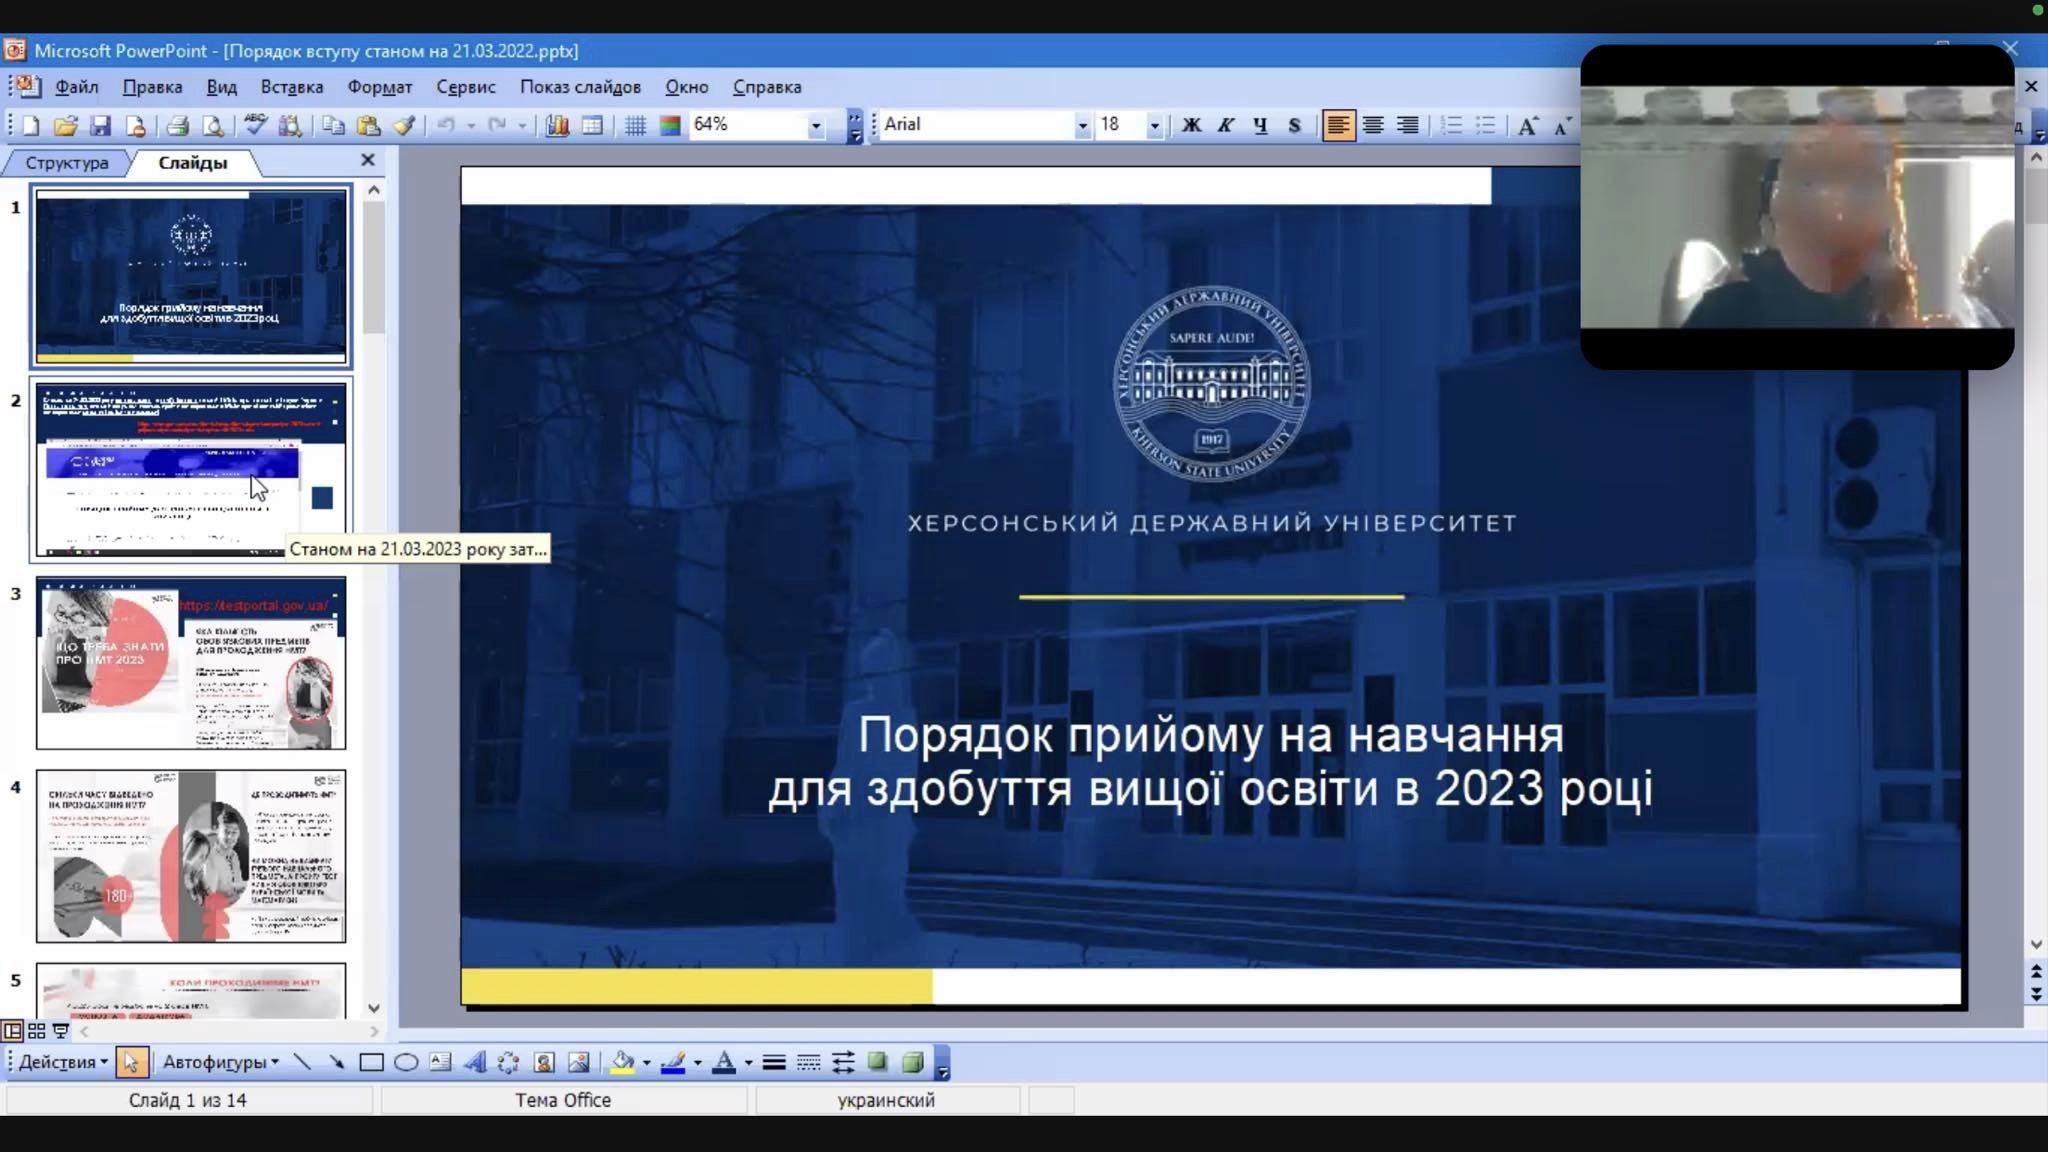Open the Окно menu

click(x=686, y=87)
